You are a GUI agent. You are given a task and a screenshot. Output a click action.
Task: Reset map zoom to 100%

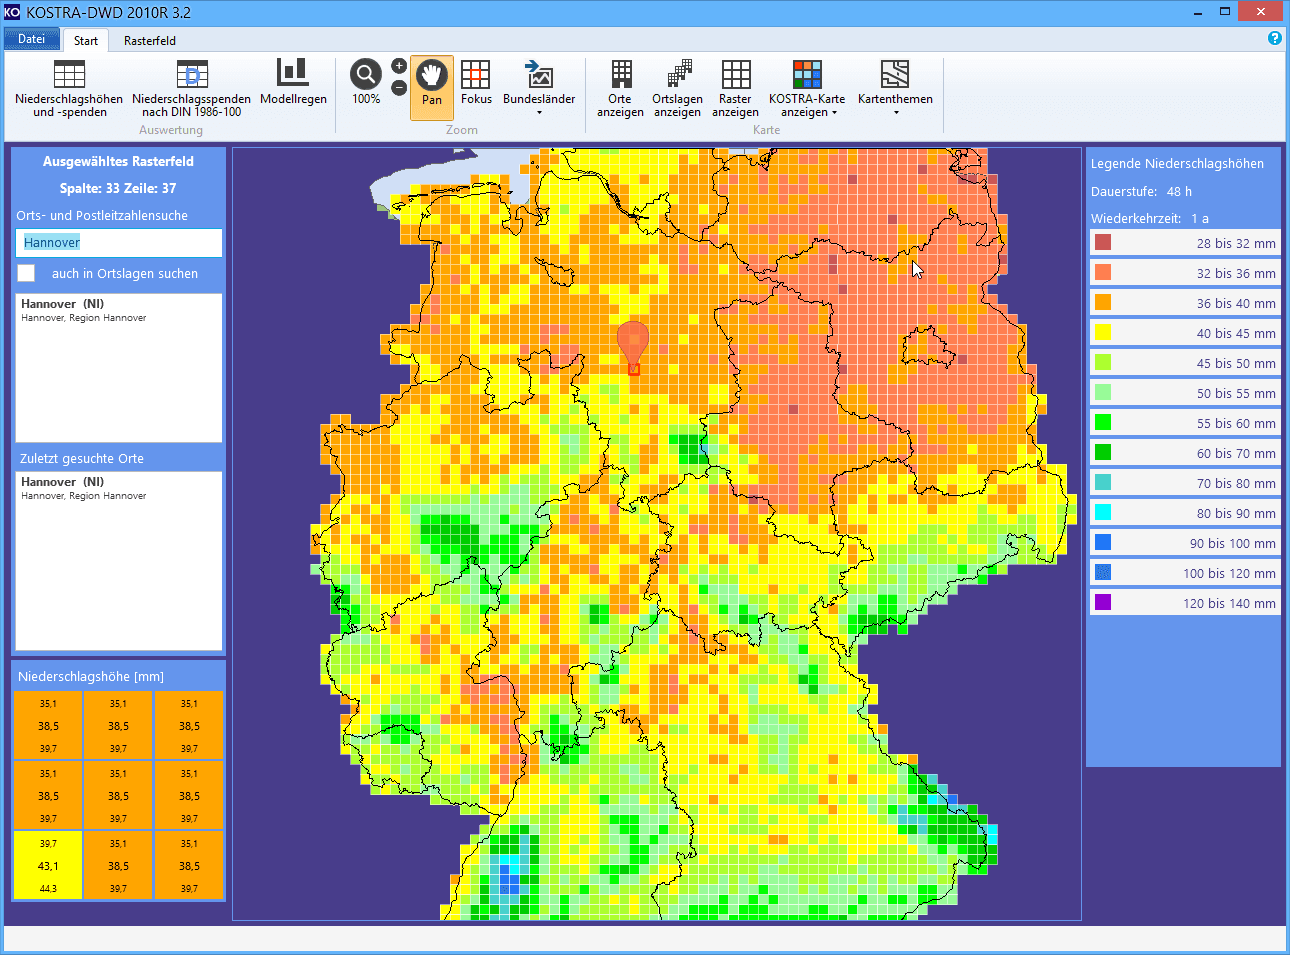click(x=366, y=82)
